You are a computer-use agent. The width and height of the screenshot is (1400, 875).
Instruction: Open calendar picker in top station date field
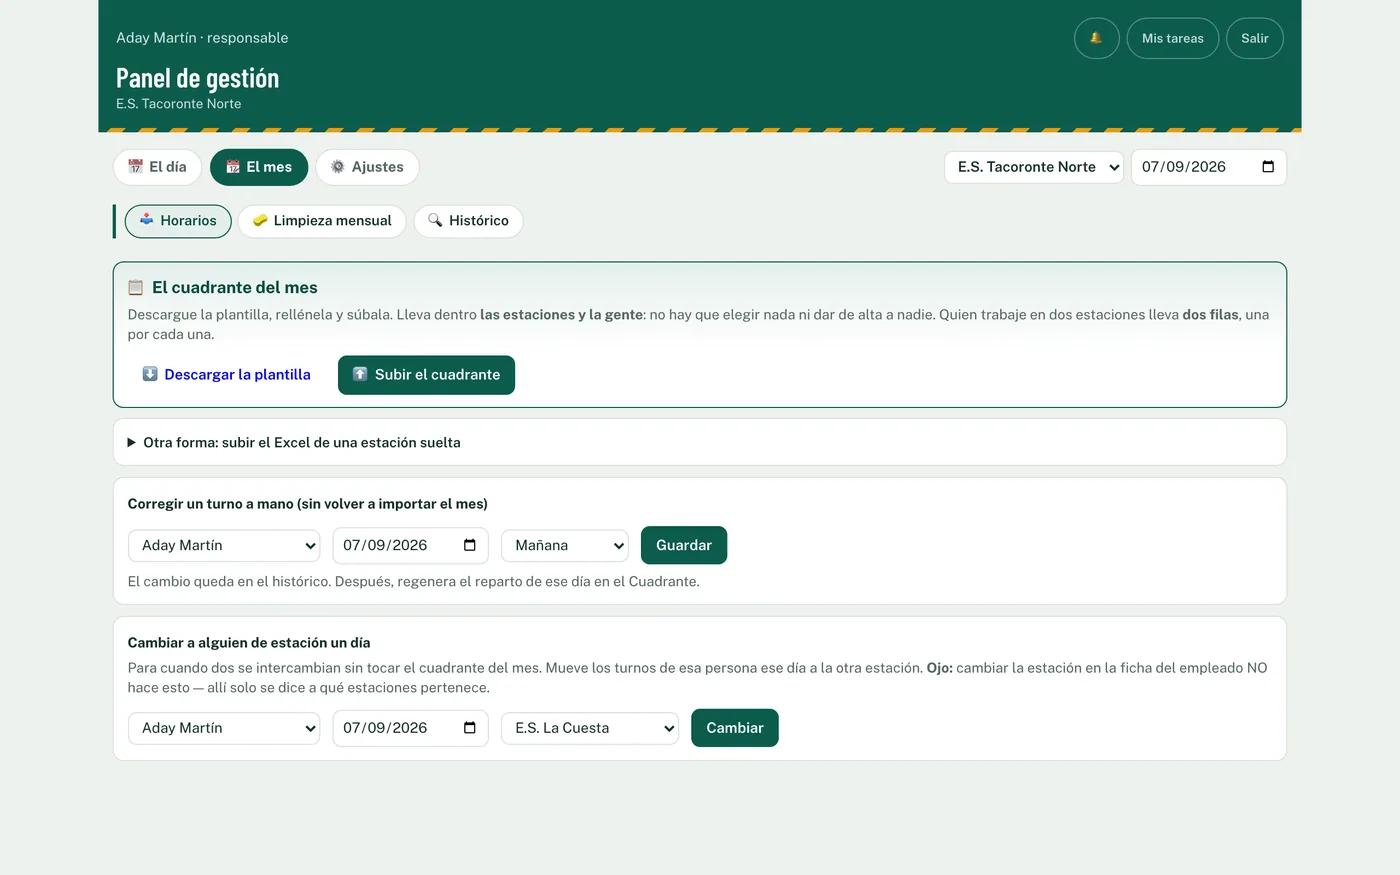coord(1268,167)
